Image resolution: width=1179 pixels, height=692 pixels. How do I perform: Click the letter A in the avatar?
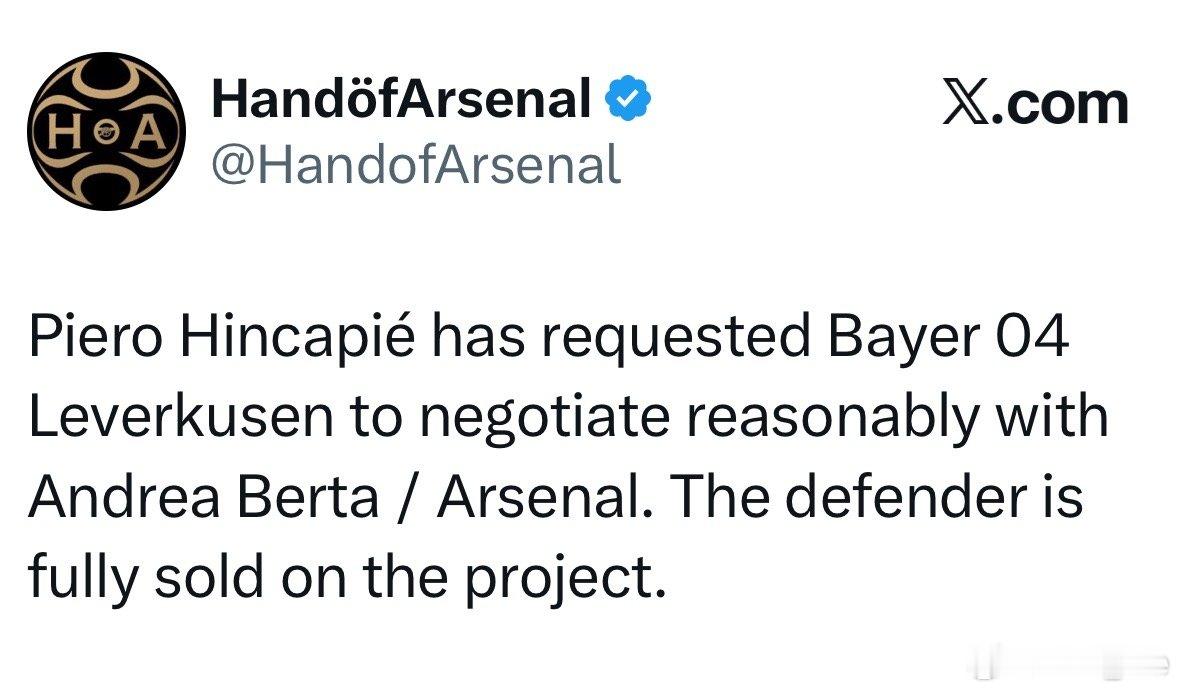click(146, 132)
